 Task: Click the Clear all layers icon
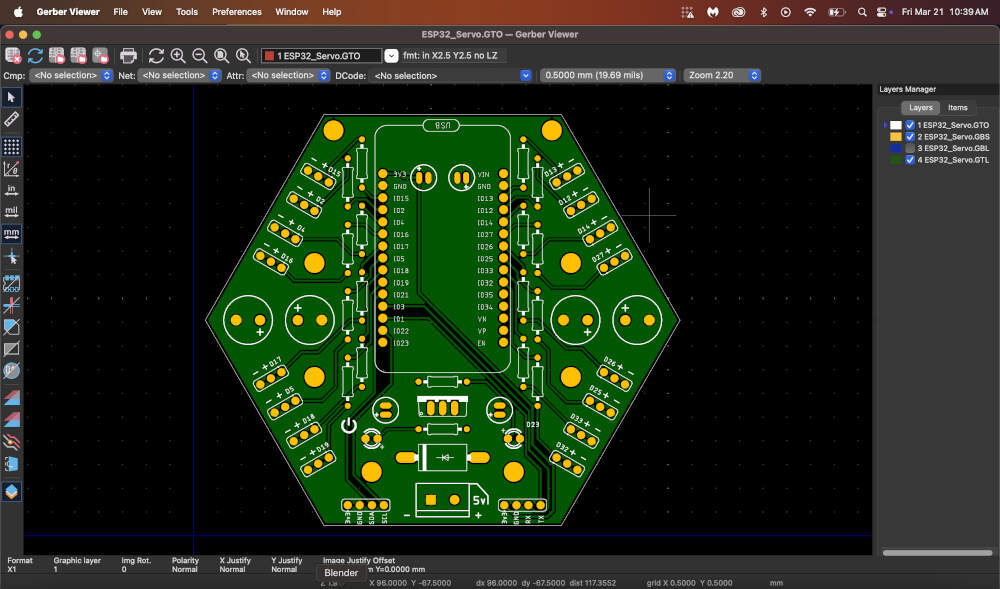tap(13, 55)
